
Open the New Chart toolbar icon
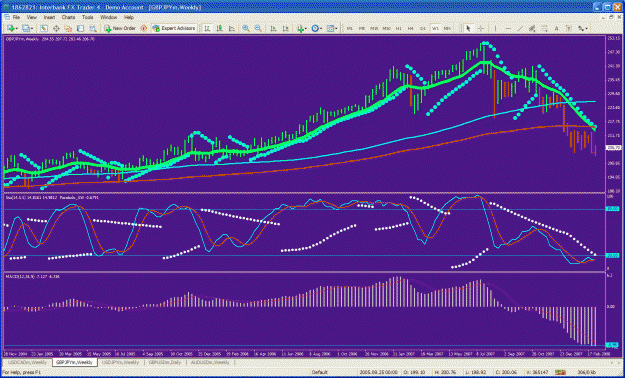tap(10, 28)
